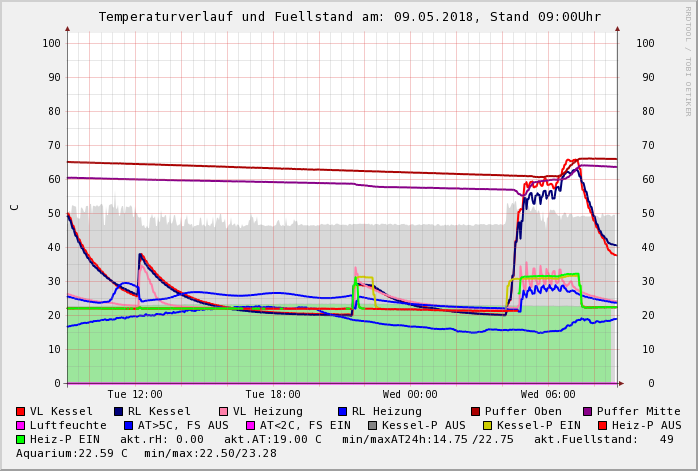Select the gray Kessel-P AUS swatch

click(373, 426)
